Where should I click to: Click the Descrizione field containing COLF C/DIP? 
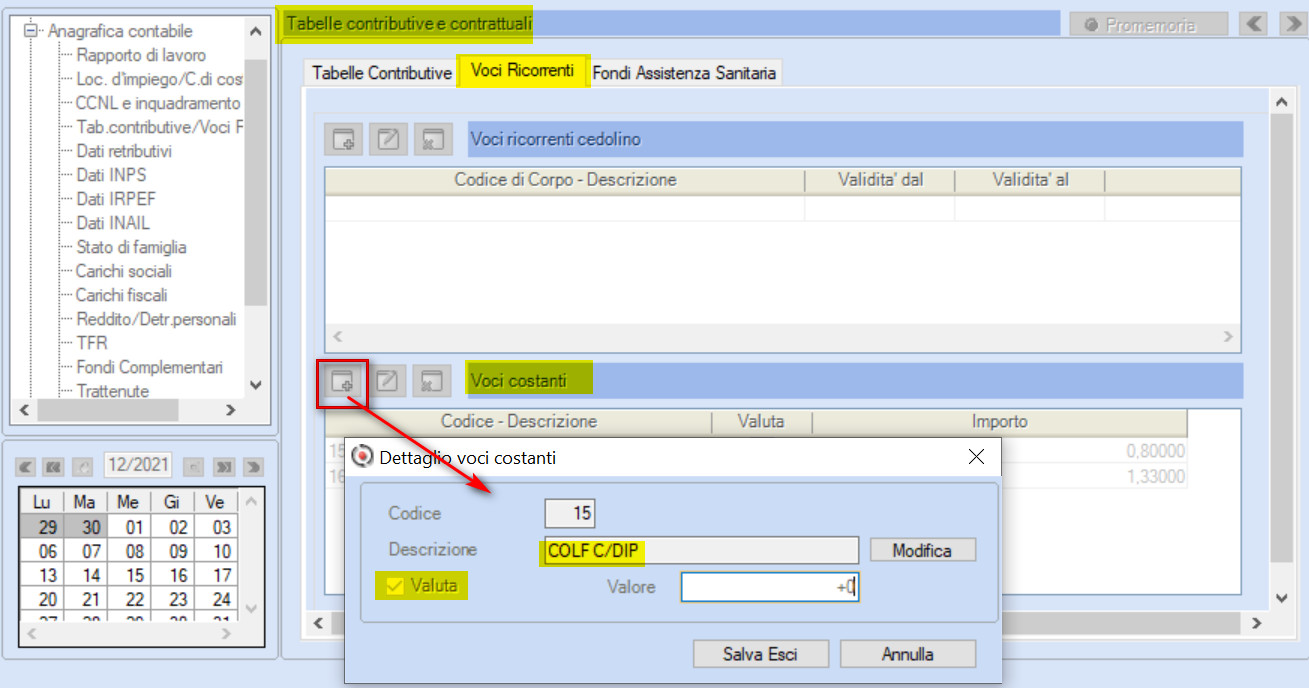pos(701,550)
